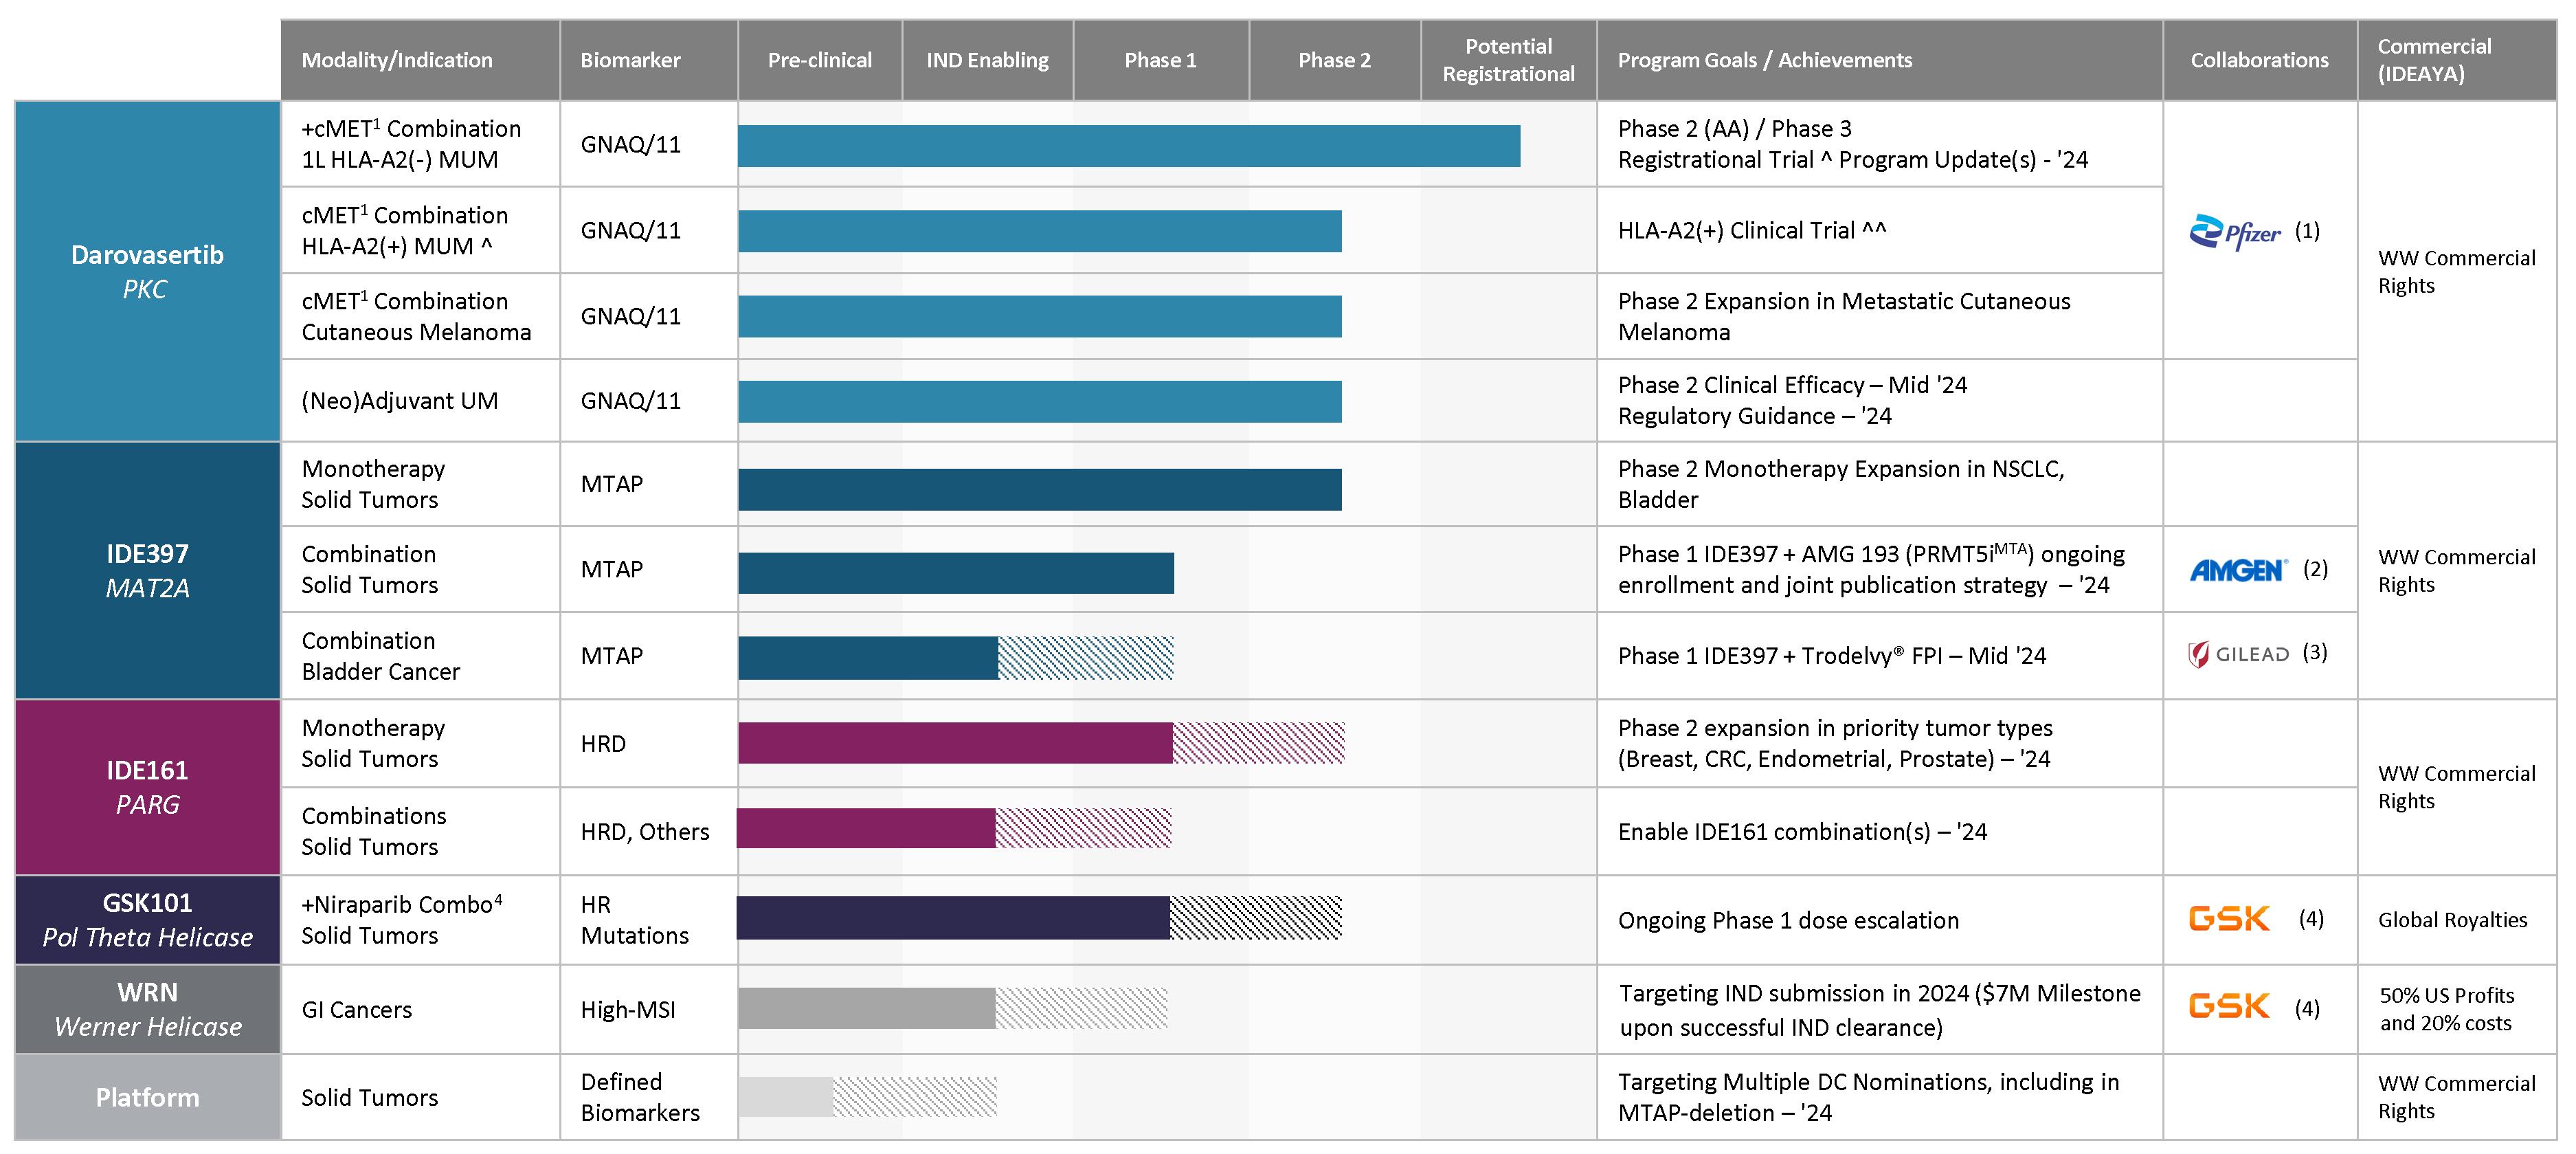Viewport: 2576px width, 1154px height.
Task: Click the Gilead logo
Action: 2238,655
